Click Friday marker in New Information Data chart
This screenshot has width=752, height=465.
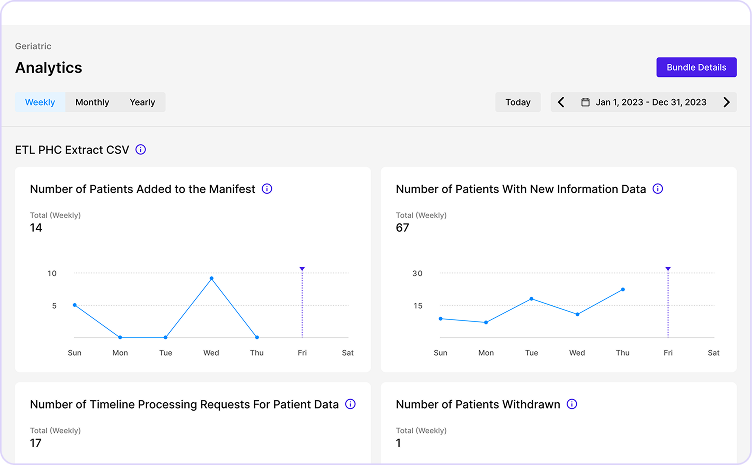[x=668, y=269]
